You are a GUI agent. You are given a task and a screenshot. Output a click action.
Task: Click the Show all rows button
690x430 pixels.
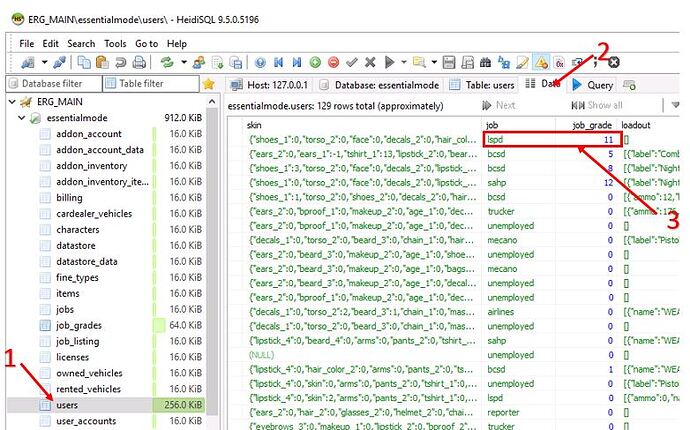point(597,105)
